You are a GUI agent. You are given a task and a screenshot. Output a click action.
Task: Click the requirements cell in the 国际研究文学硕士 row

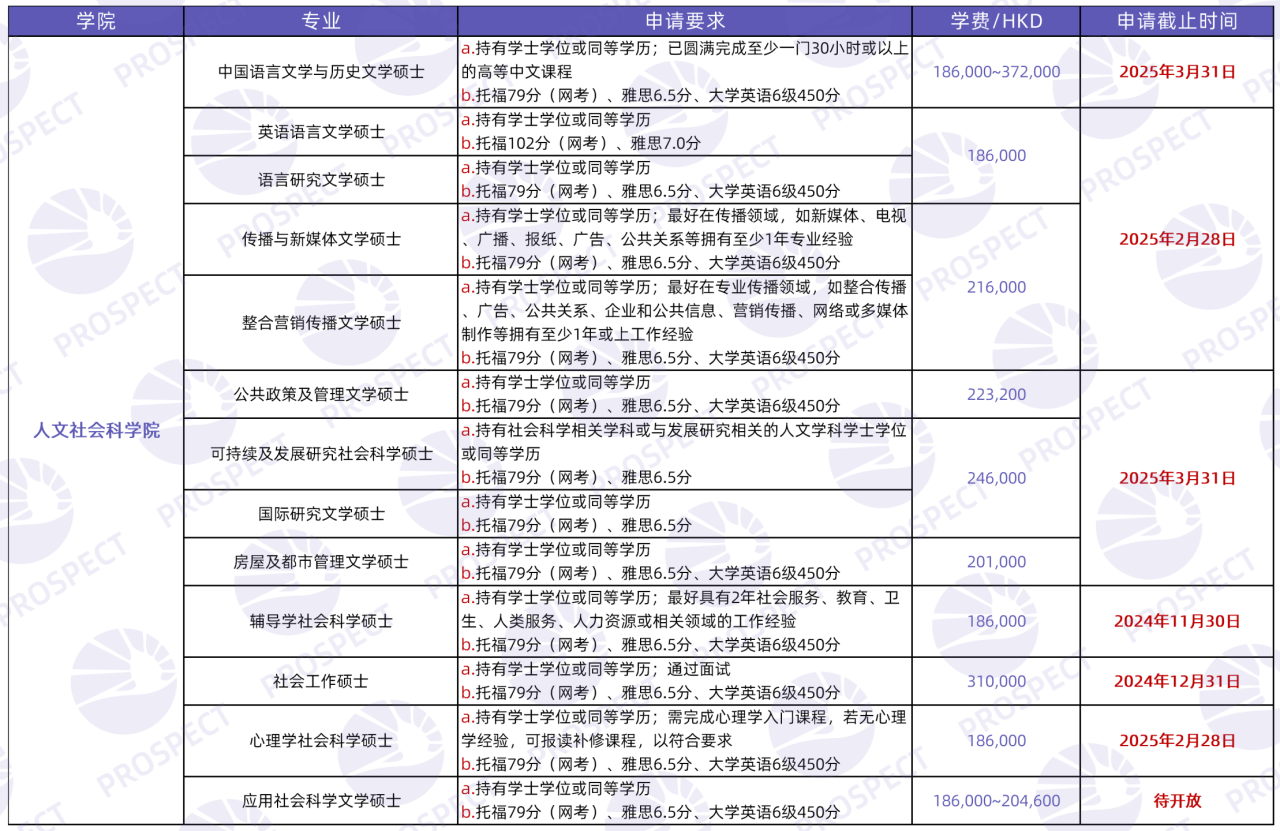685,514
